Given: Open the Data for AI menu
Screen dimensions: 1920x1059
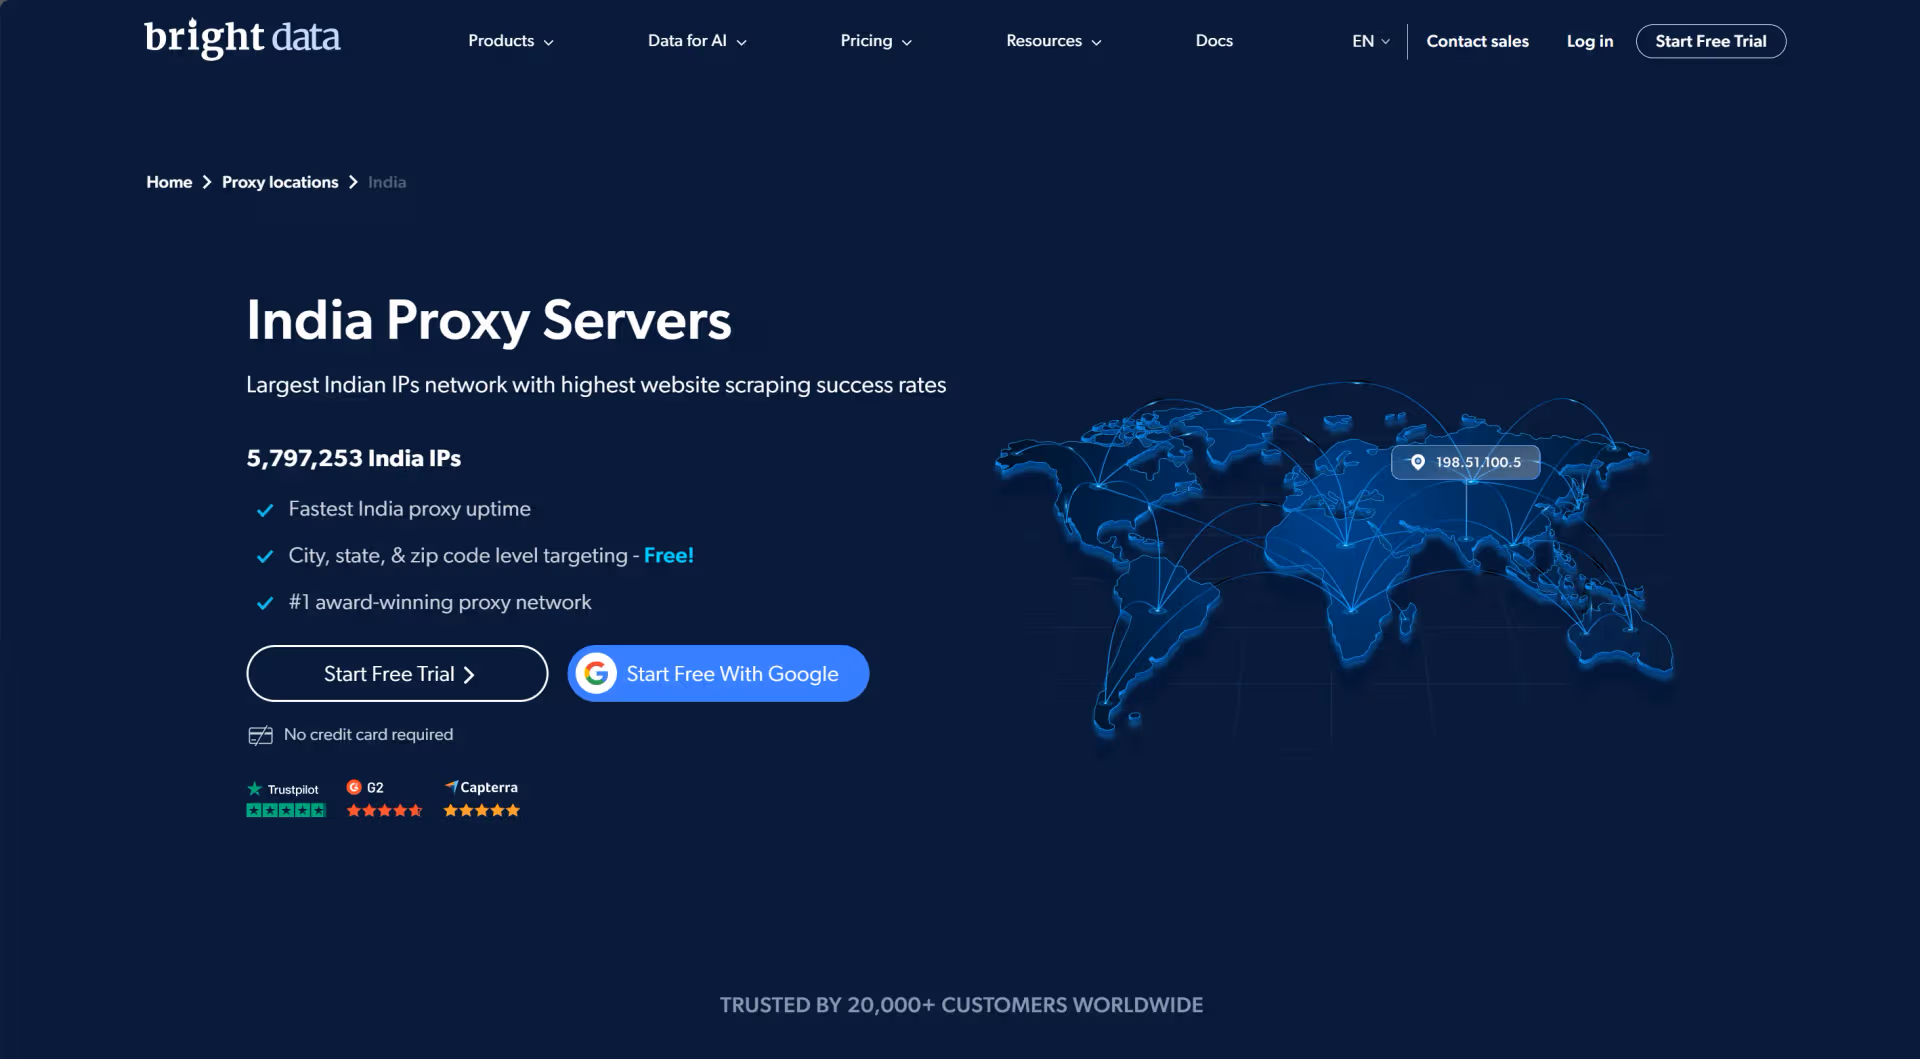Looking at the screenshot, I should (696, 41).
